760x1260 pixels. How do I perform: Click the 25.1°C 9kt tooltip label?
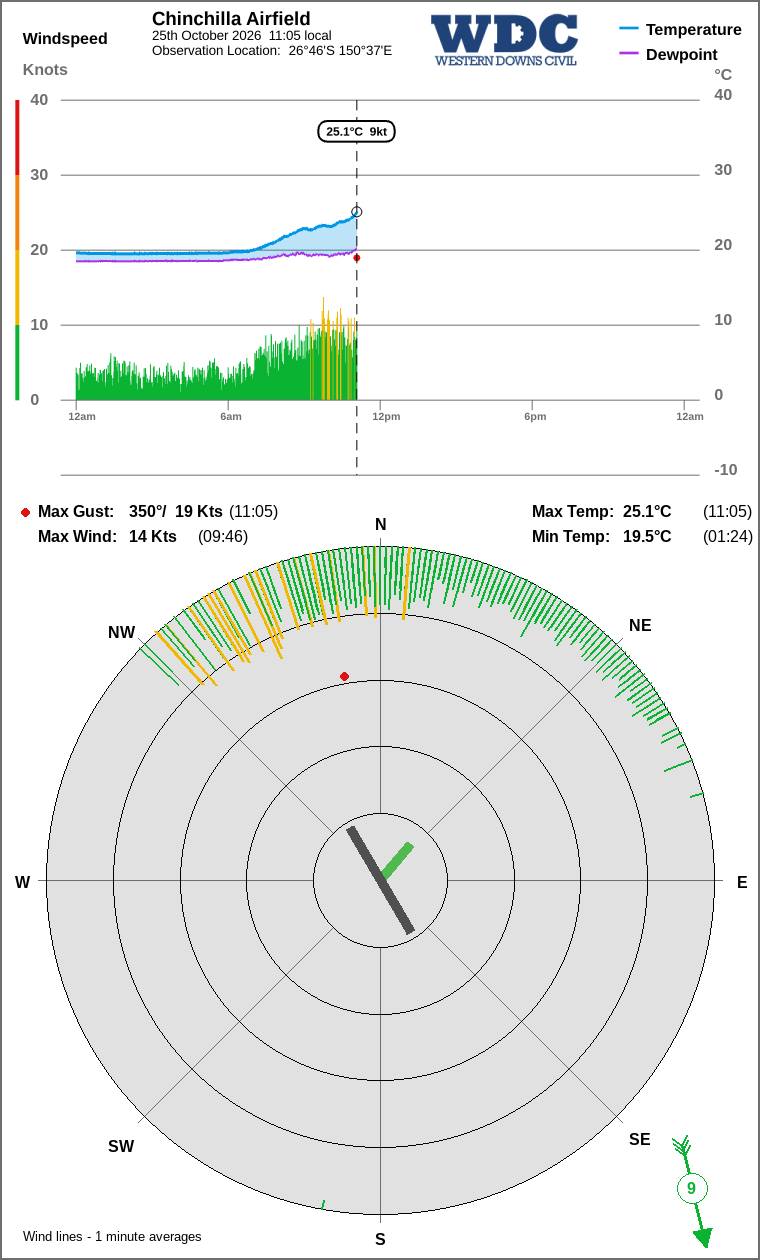(x=357, y=131)
